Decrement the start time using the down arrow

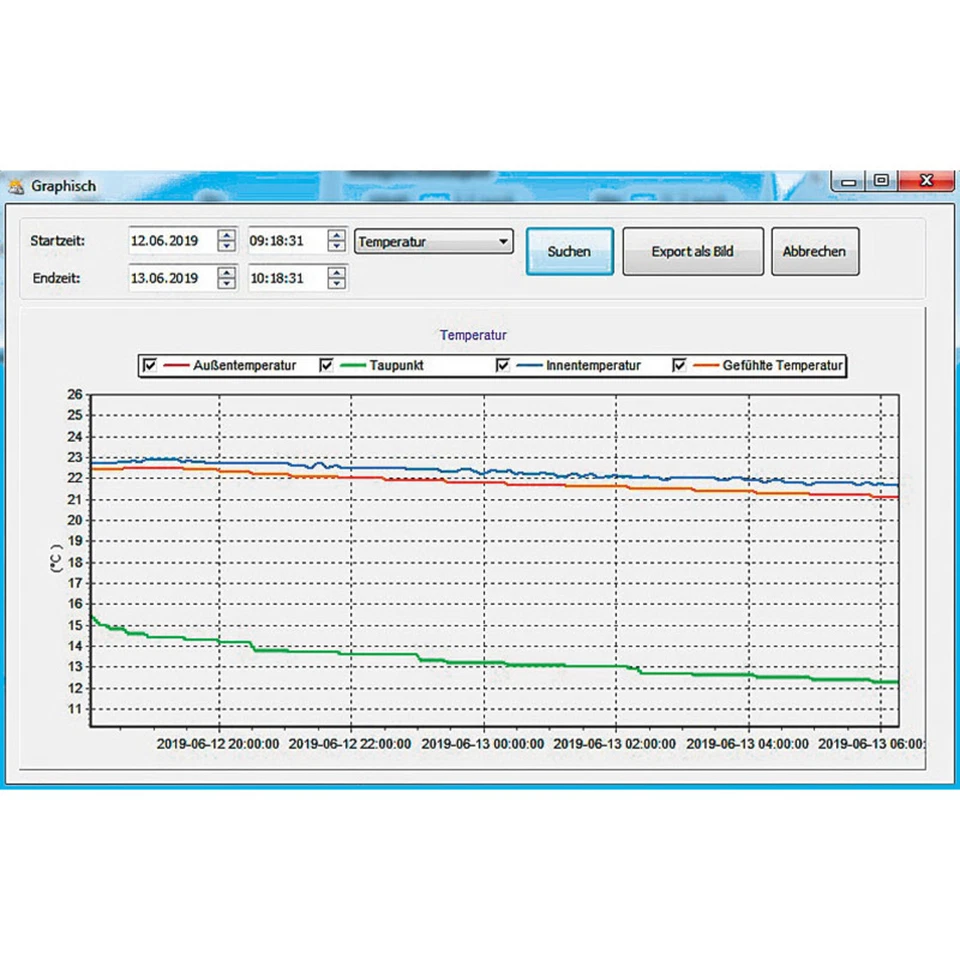point(336,247)
